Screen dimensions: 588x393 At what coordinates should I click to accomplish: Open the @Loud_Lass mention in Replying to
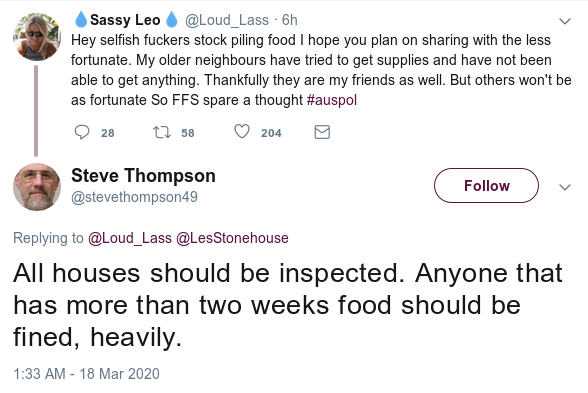click(130, 238)
